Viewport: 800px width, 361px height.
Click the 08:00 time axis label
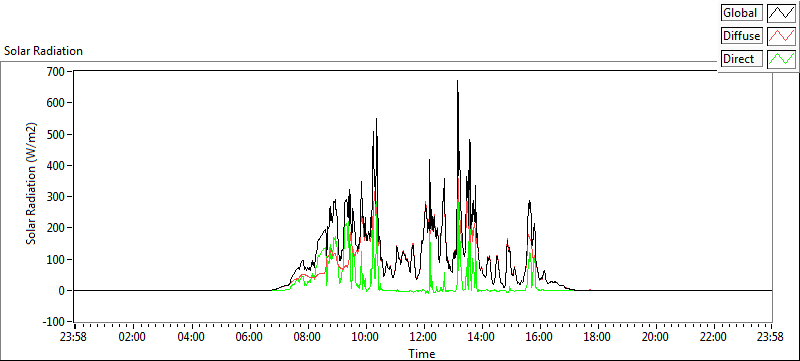[x=307, y=337]
